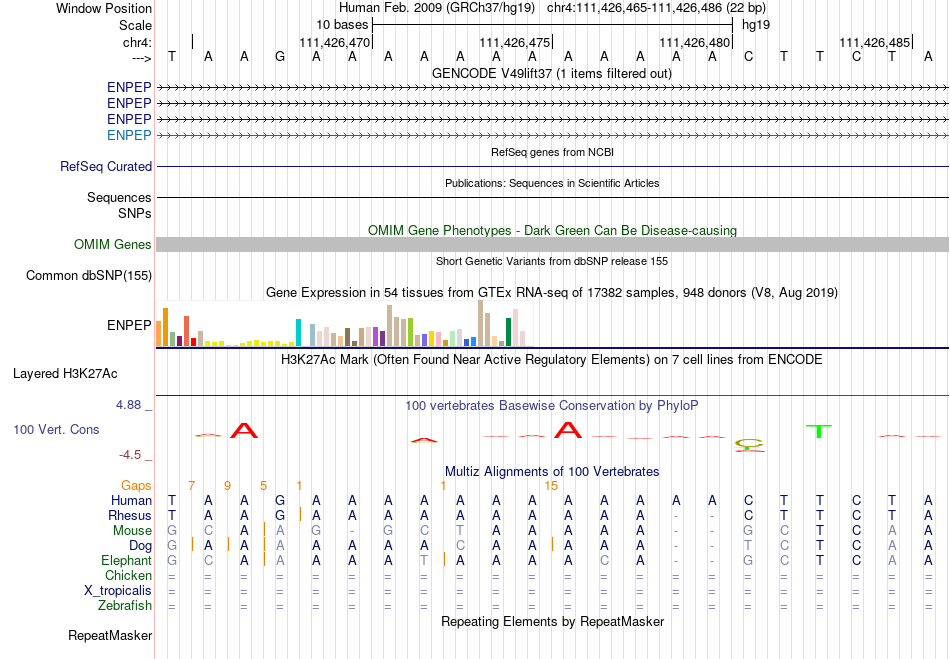Click the coordinate label 111,426,470
The height and width of the screenshot is (659, 950).
click(334, 42)
